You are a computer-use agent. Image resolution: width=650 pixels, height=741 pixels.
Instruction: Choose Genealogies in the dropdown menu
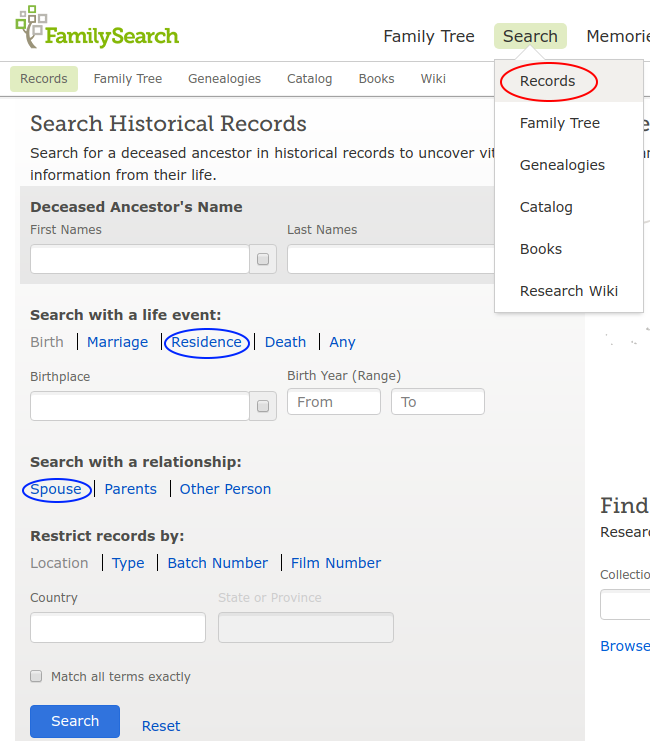point(562,165)
